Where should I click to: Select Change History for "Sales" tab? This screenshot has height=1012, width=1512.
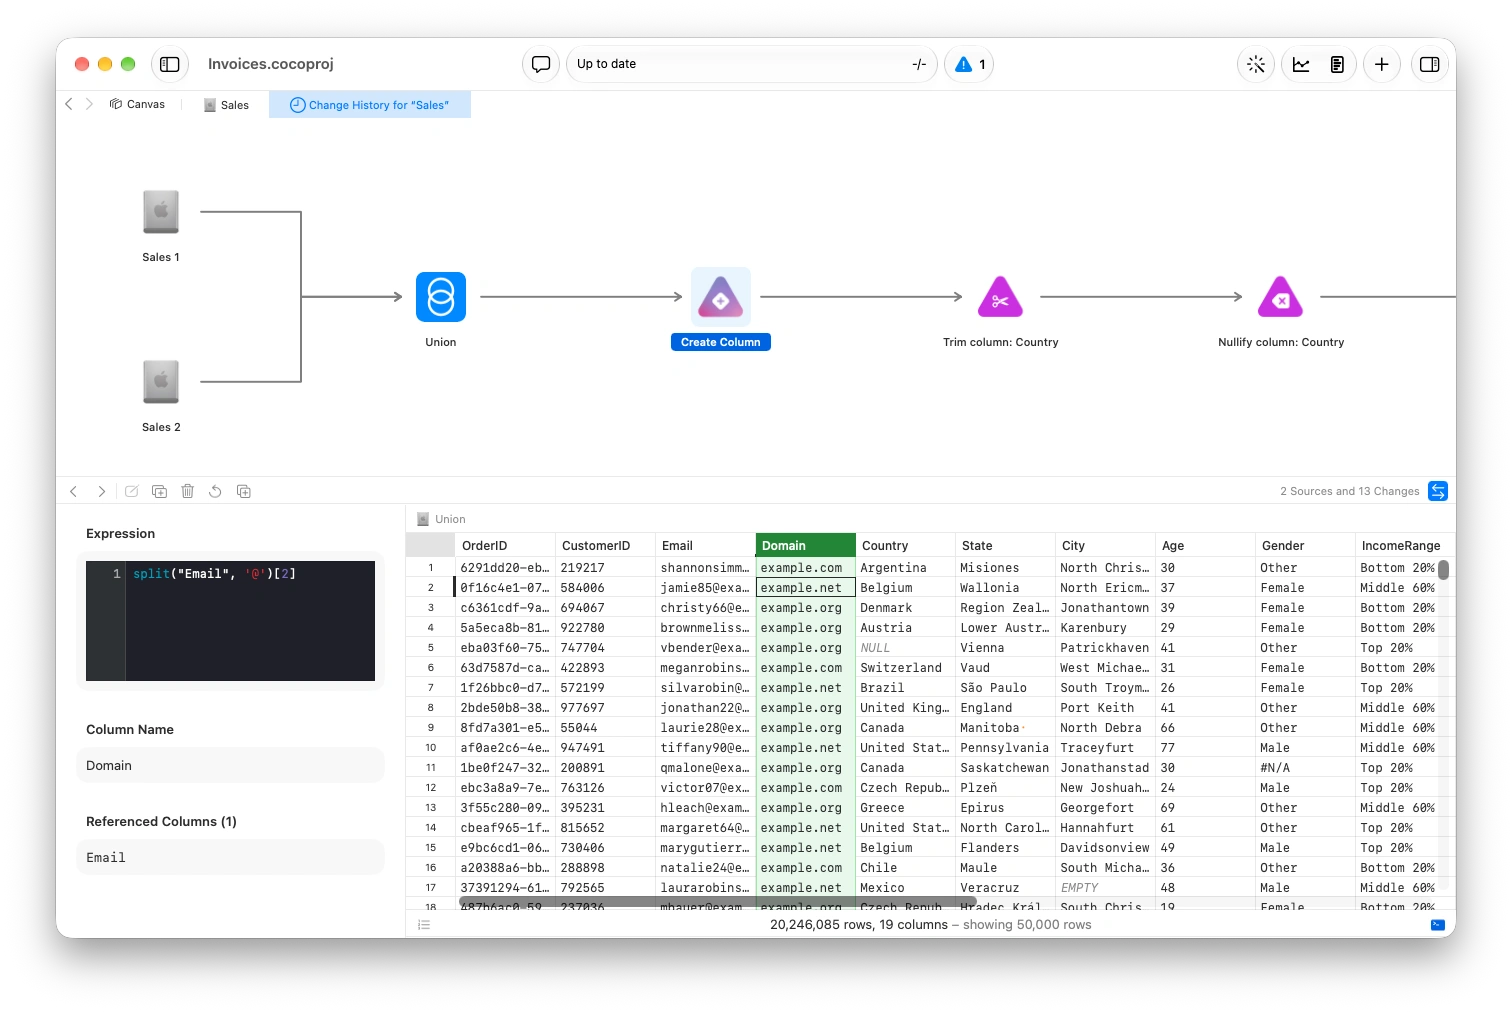370,105
